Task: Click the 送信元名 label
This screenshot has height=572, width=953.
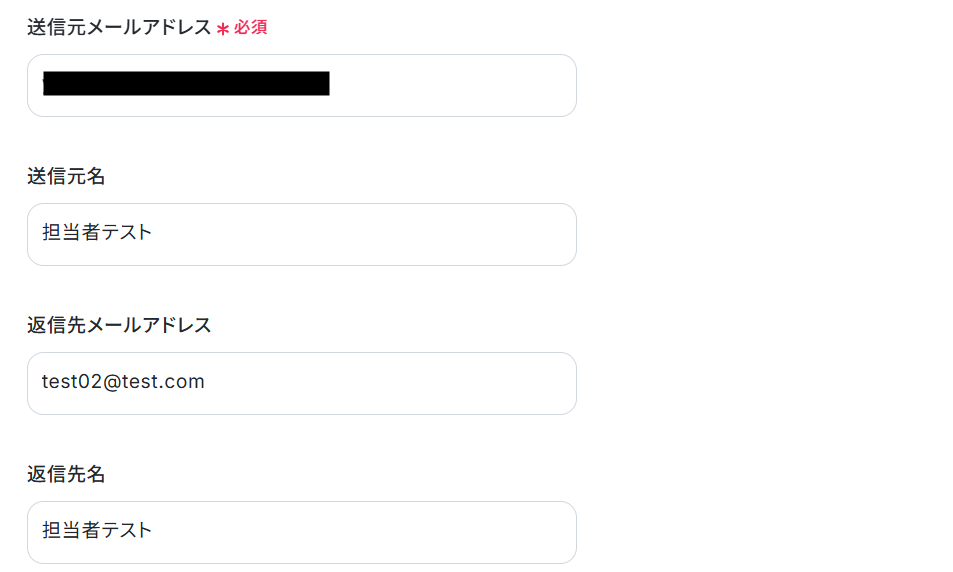Action: click(66, 176)
